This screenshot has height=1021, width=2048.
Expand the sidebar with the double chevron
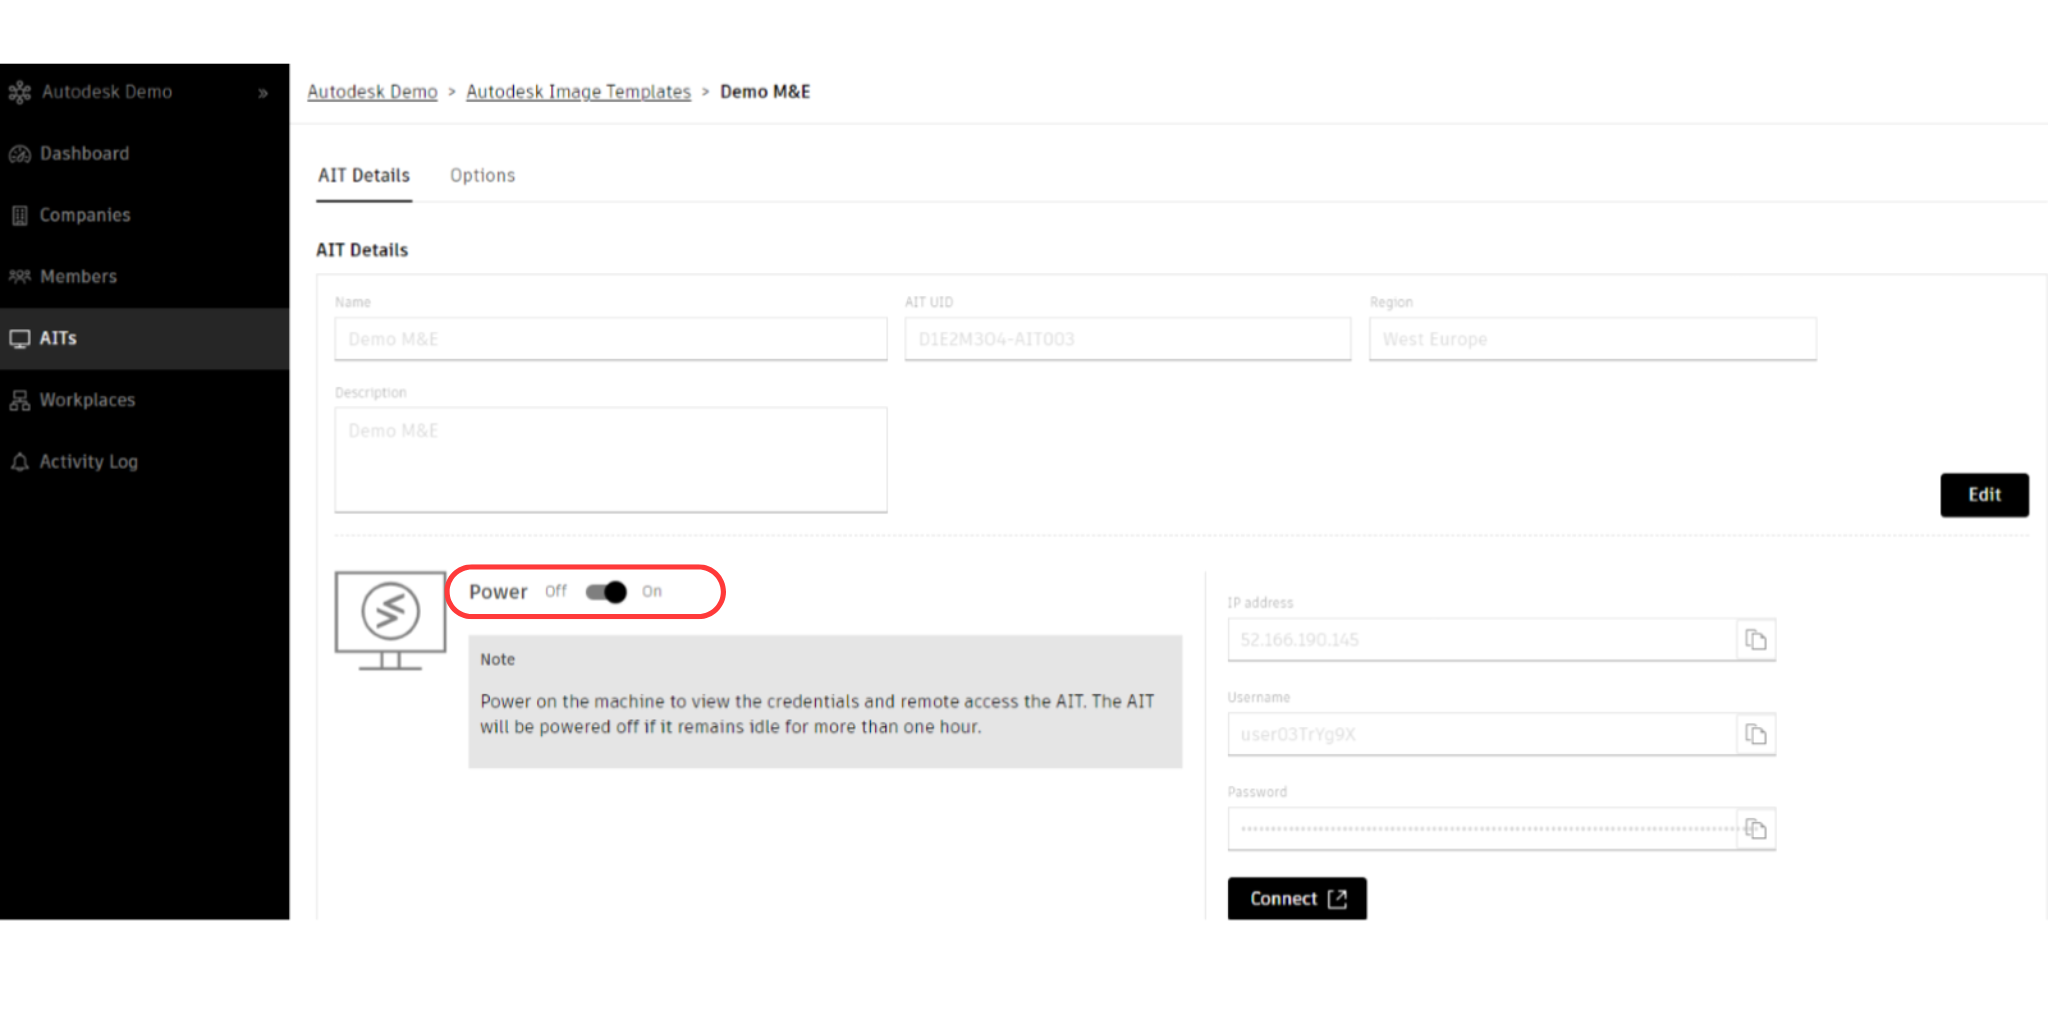pos(263,93)
